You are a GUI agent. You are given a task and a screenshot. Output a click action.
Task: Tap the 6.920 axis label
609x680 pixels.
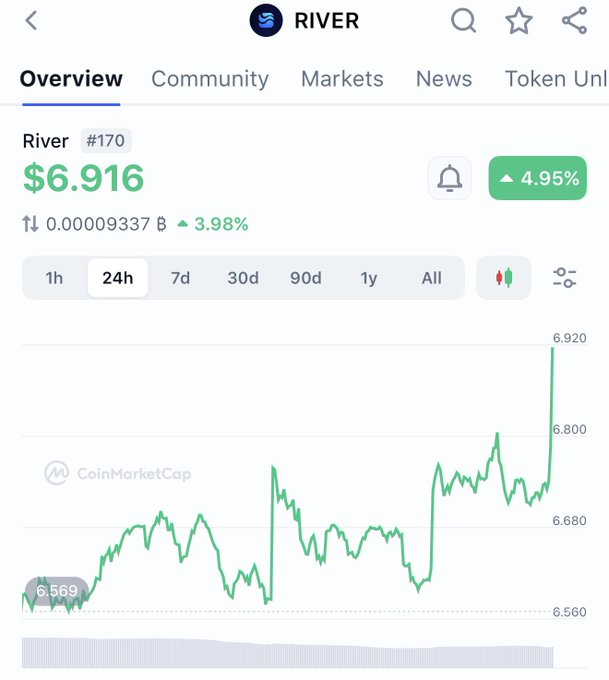coord(569,338)
